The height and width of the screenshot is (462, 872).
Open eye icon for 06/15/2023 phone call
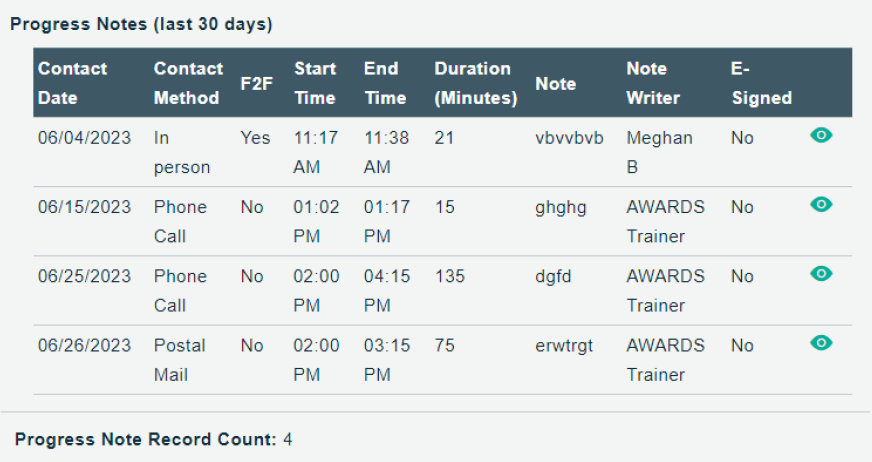coord(821,204)
